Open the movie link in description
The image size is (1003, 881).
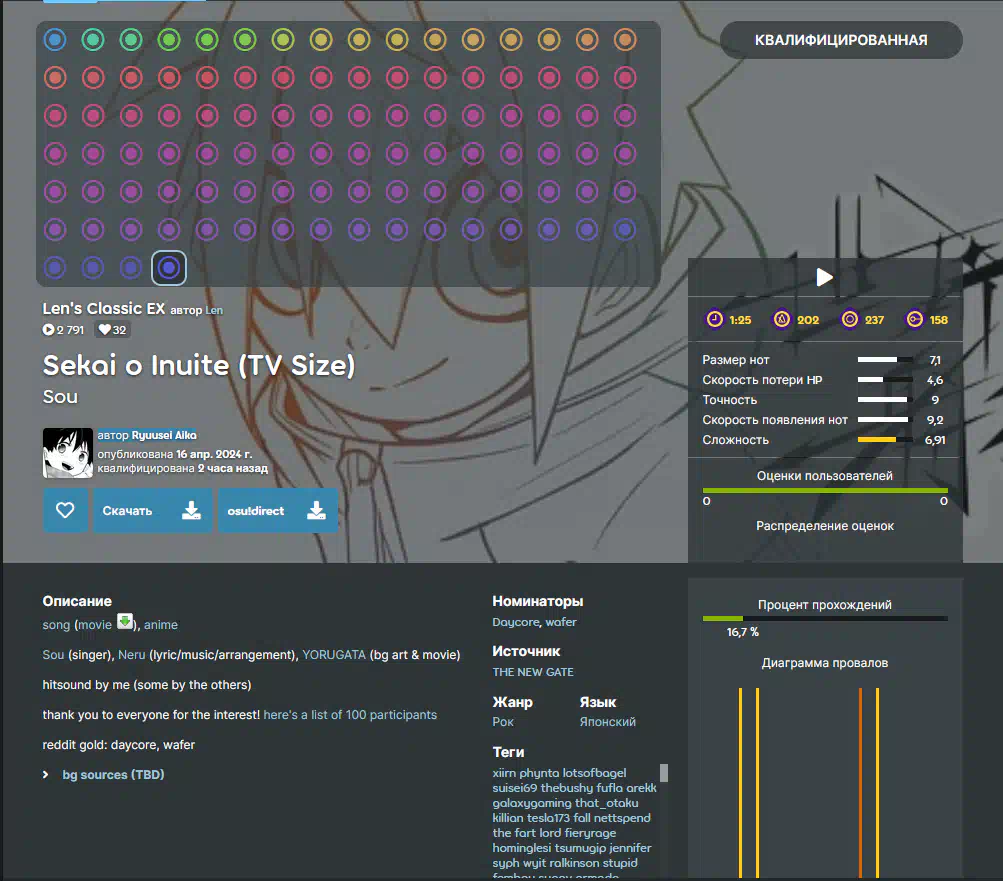pos(95,624)
